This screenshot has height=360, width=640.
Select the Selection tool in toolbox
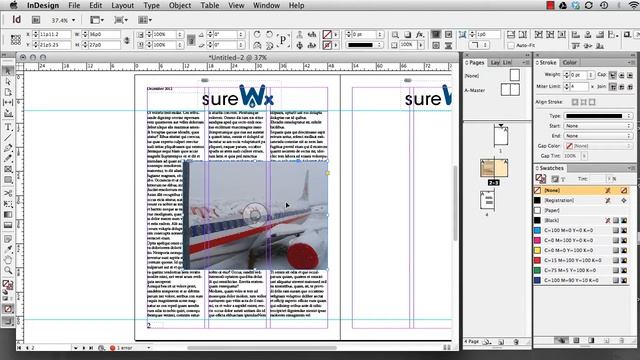pyautogui.click(x=8, y=71)
